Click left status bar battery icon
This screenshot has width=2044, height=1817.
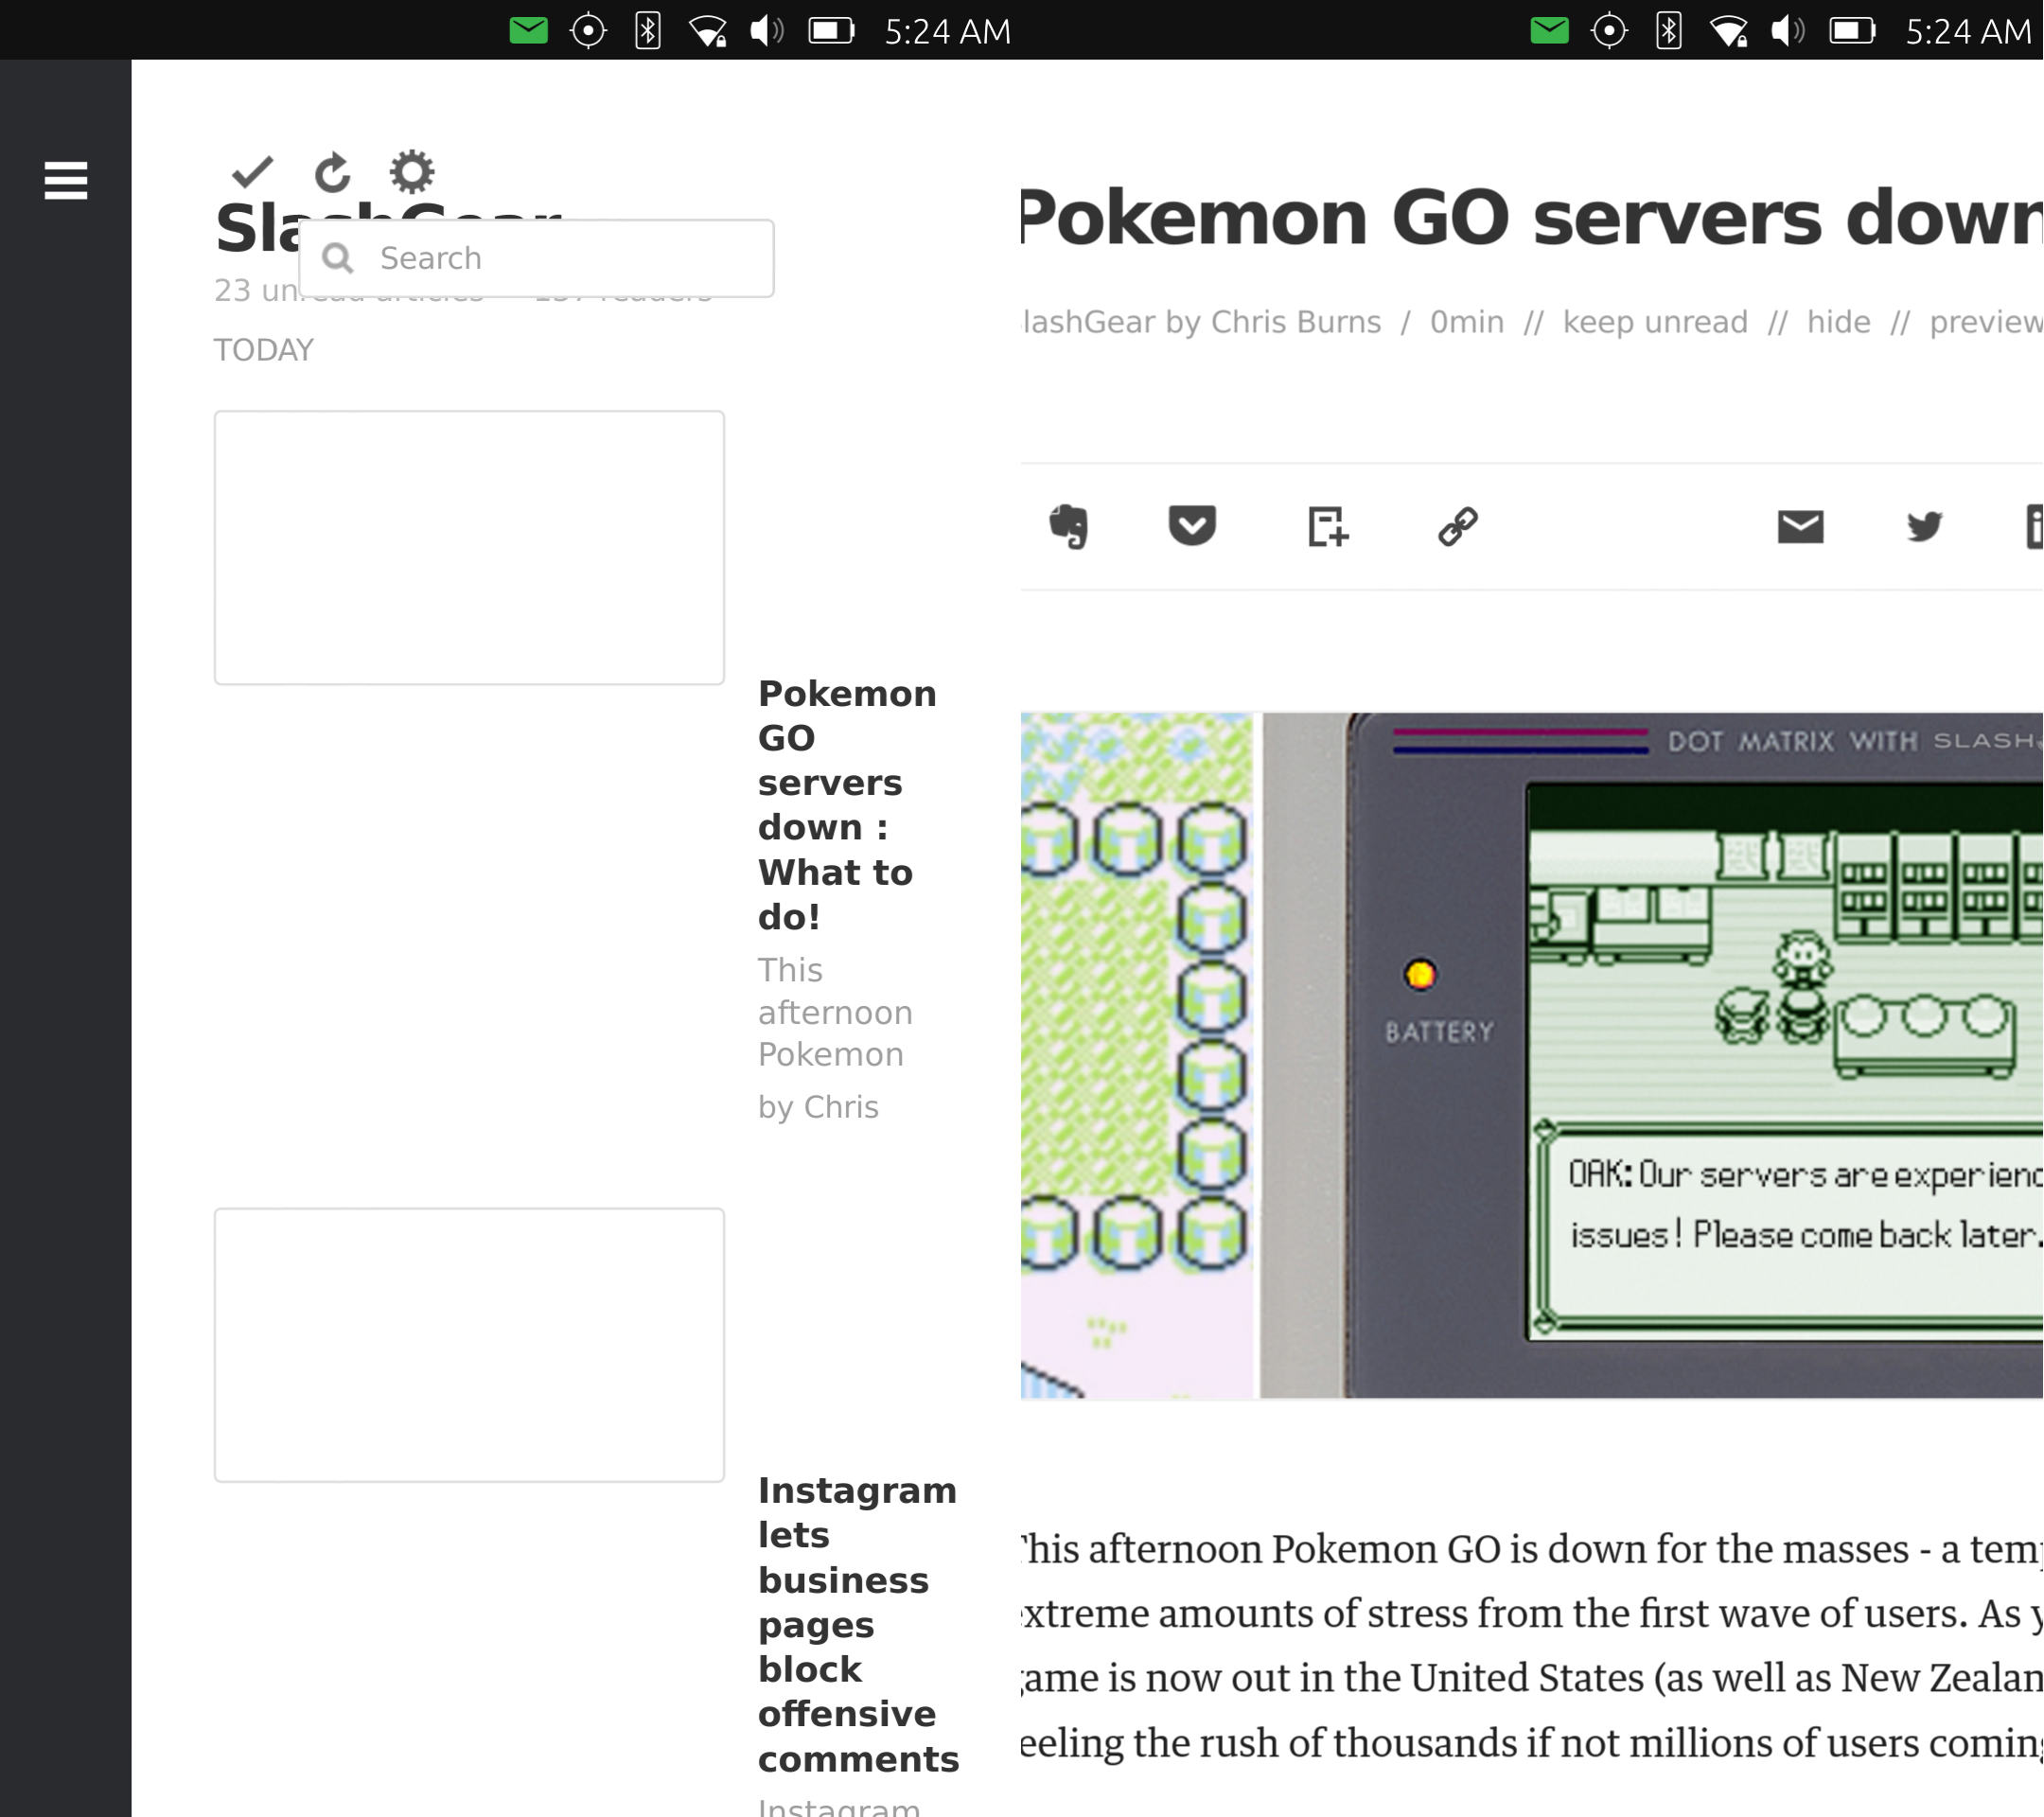(x=832, y=31)
